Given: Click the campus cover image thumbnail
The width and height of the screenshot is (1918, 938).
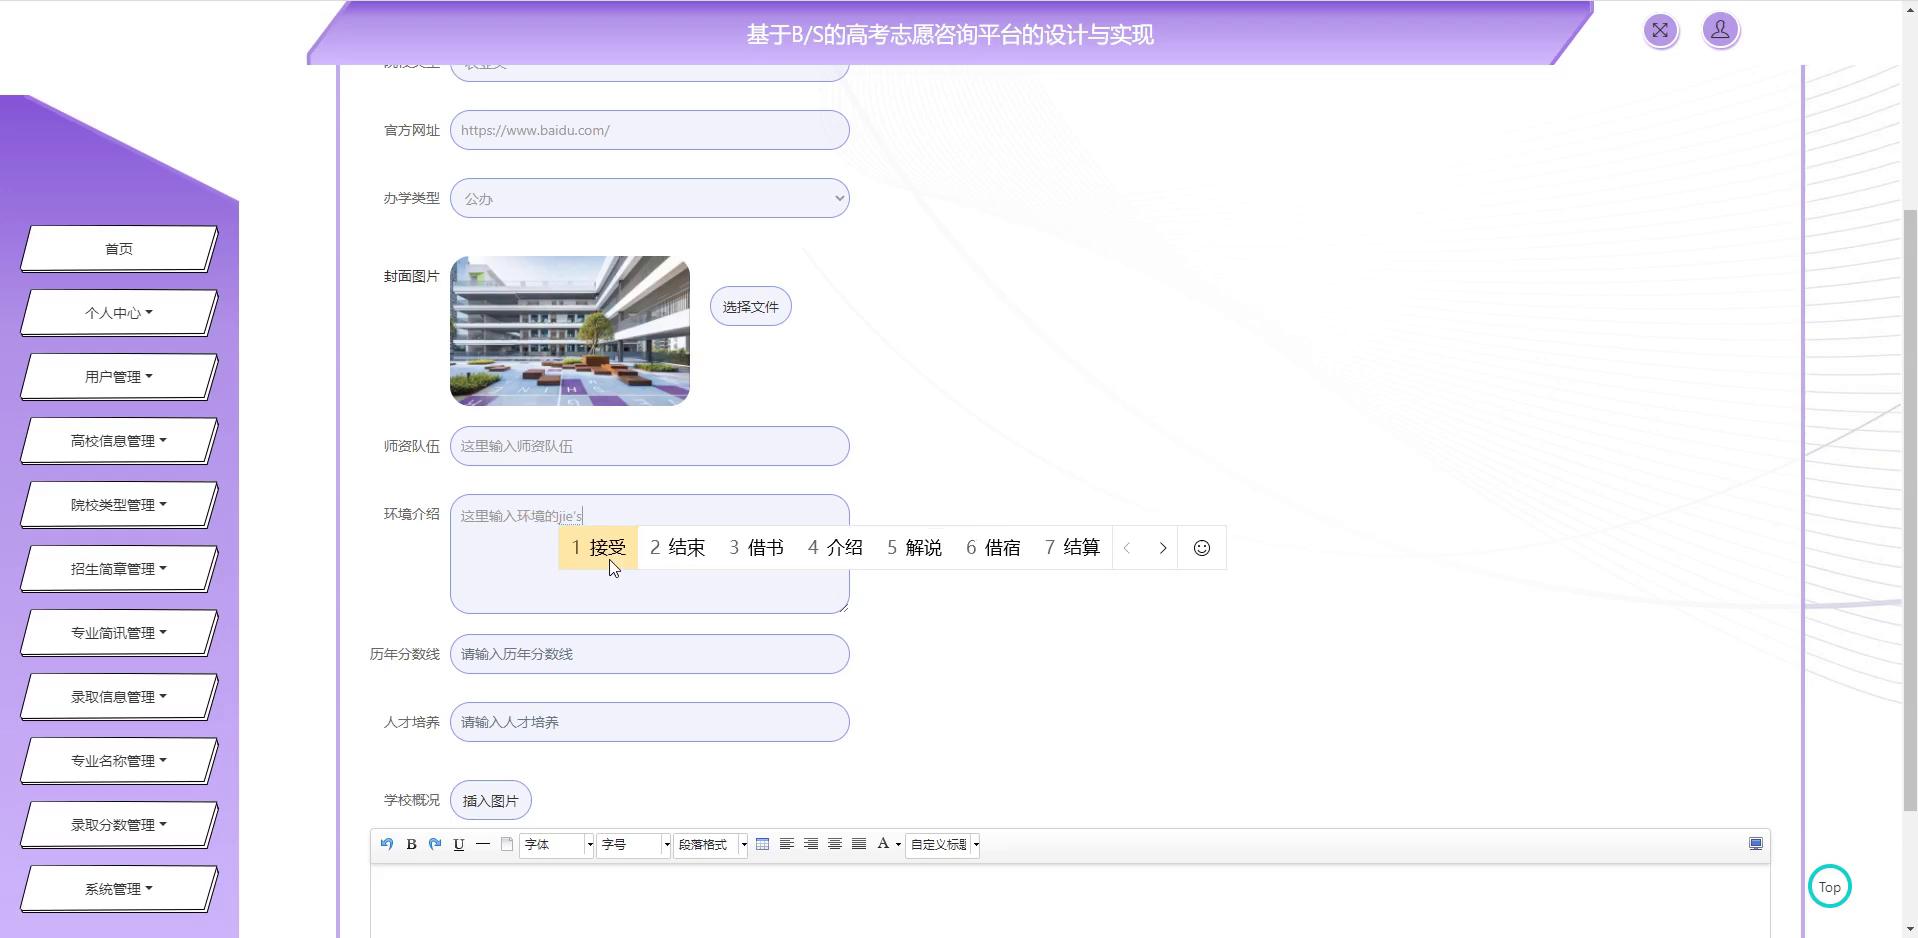Looking at the screenshot, I should pyautogui.click(x=570, y=331).
